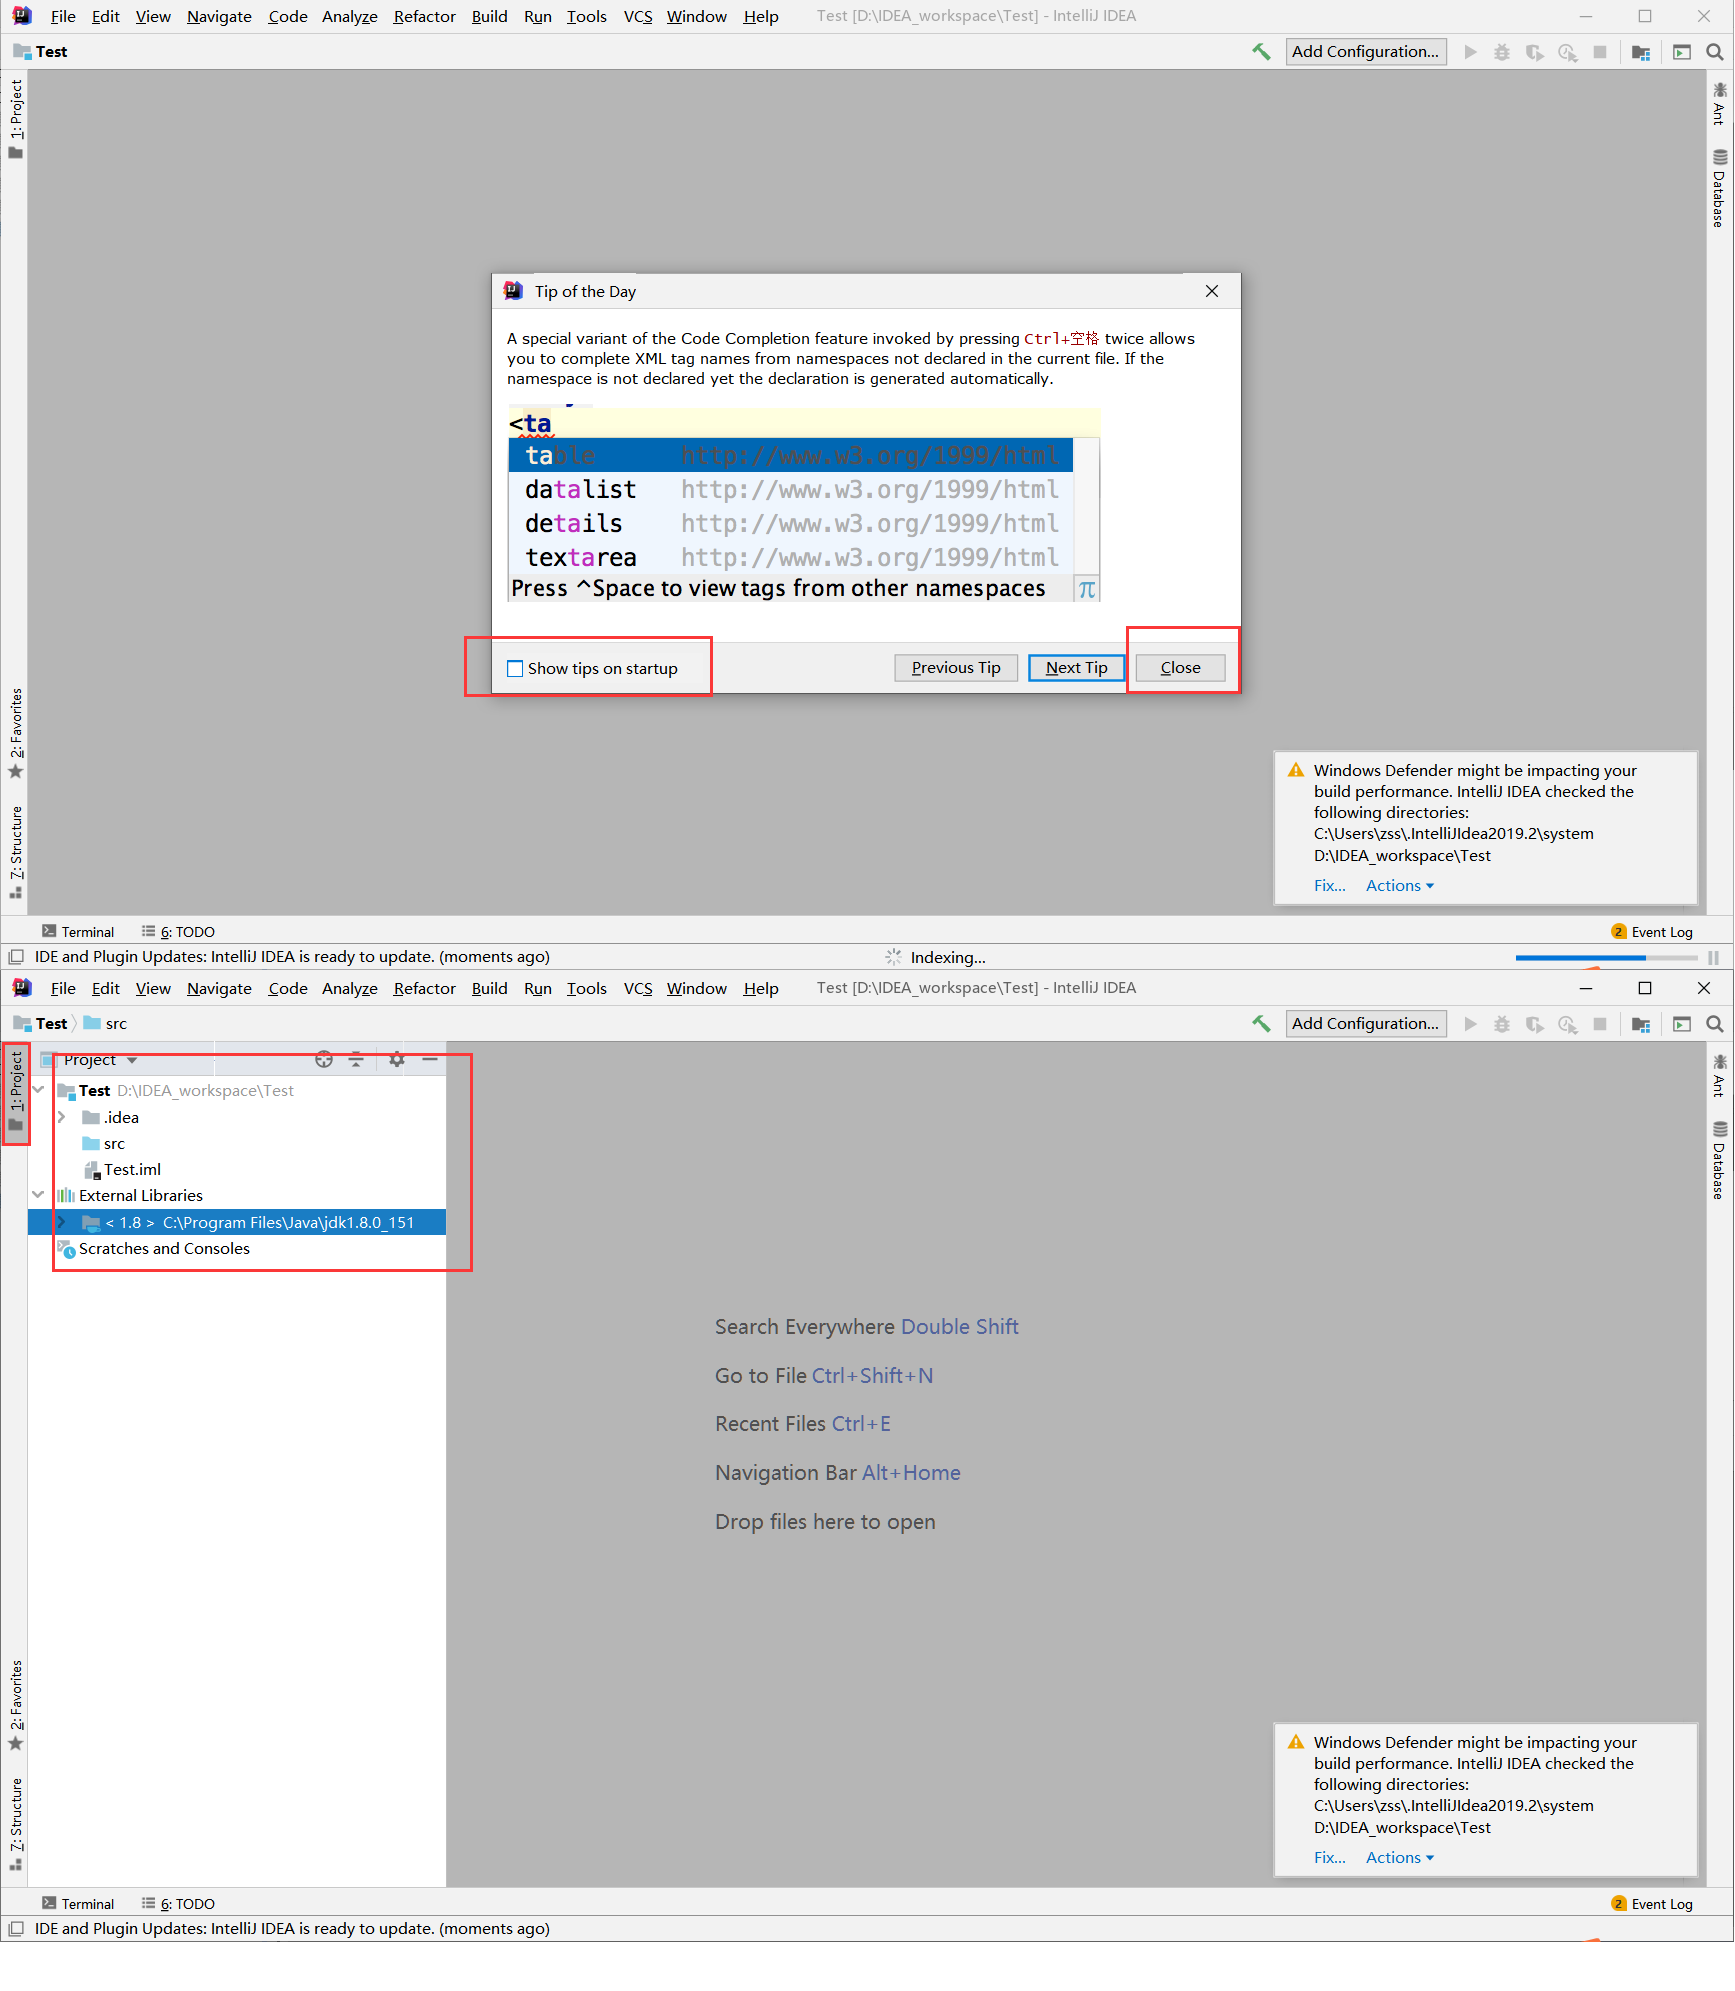Open Event Log in top window
Viewport: 1735px width, 1991px height.
click(x=1652, y=932)
